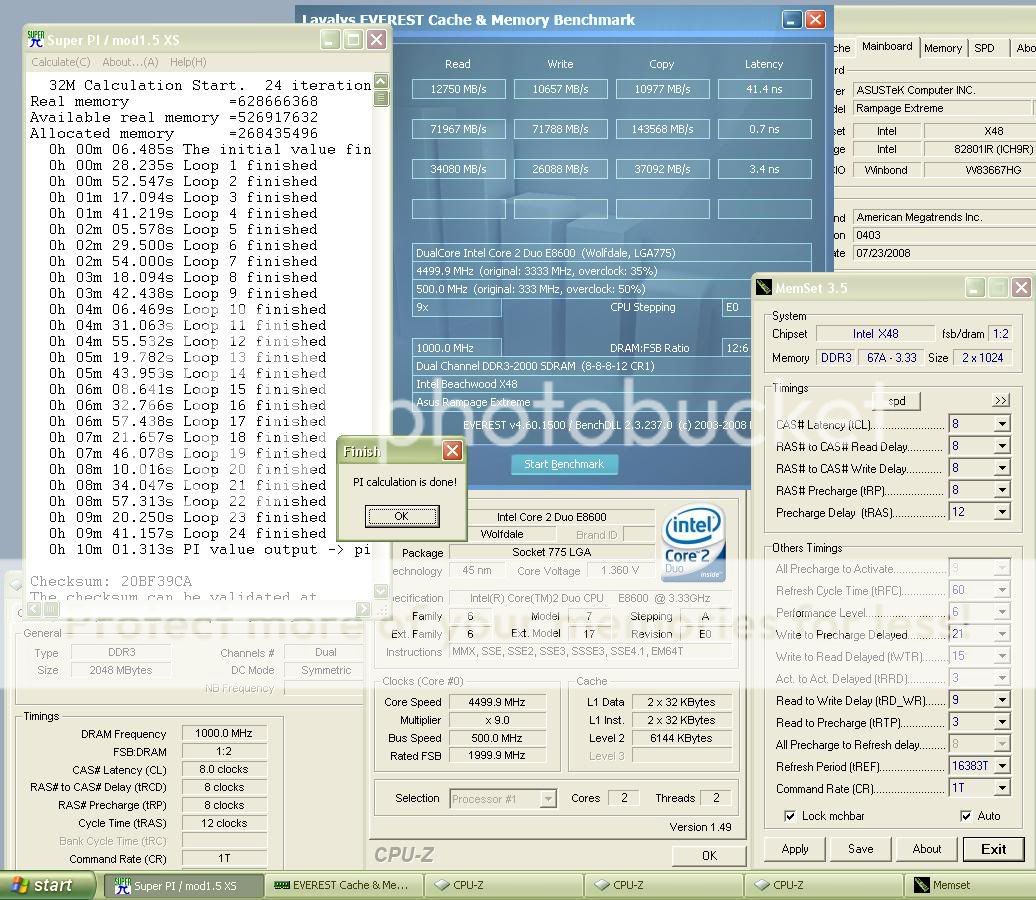This screenshot has width=1036, height=900.
Task: Click Bus Speed value 500.0 MHz
Action: click(x=497, y=738)
